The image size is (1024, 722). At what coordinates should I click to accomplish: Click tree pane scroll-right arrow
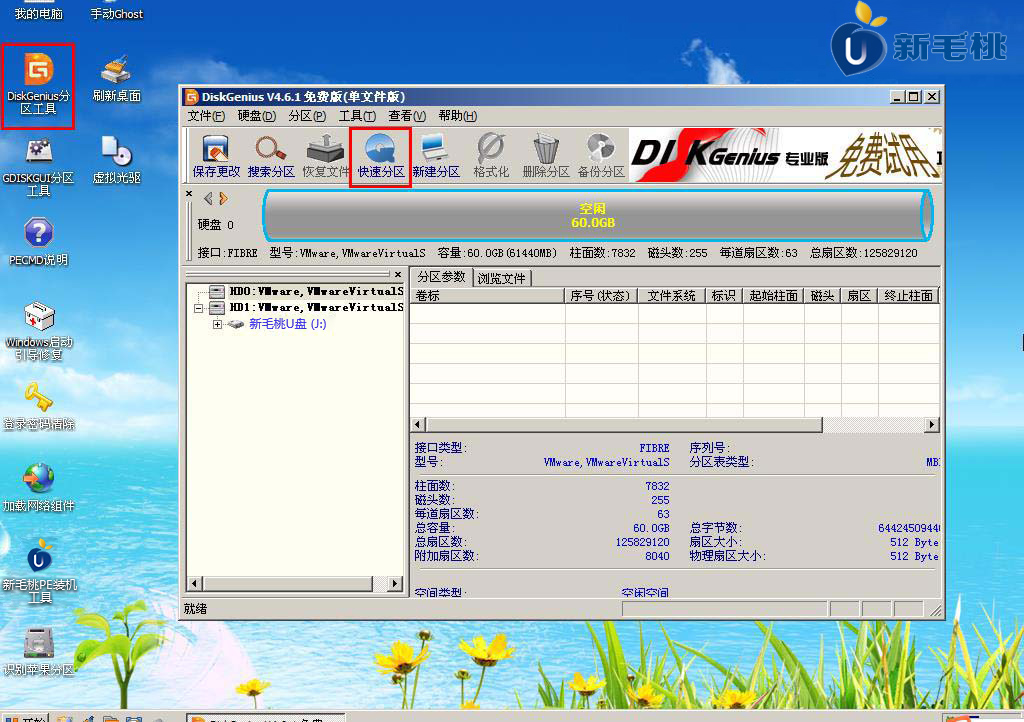tap(394, 583)
